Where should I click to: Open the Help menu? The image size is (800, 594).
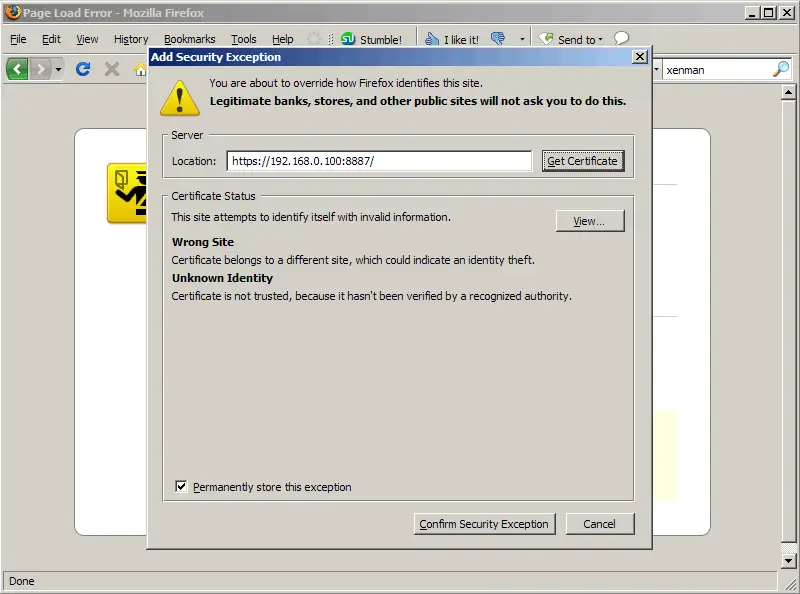(x=282, y=39)
